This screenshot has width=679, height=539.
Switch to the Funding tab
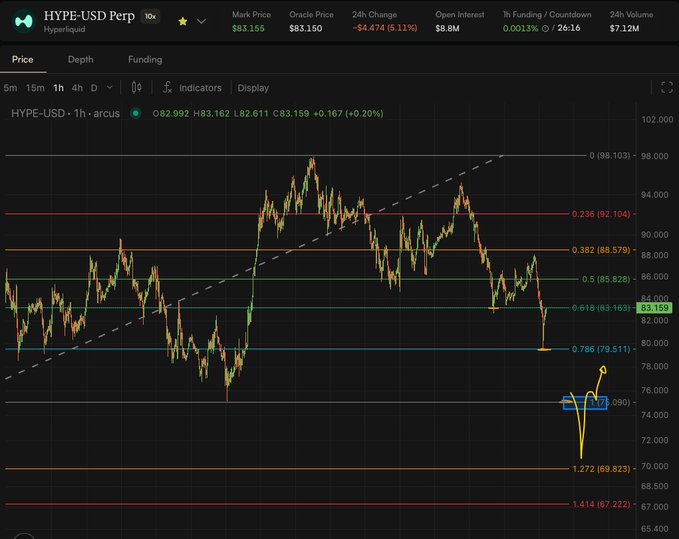pyautogui.click(x=145, y=59)
